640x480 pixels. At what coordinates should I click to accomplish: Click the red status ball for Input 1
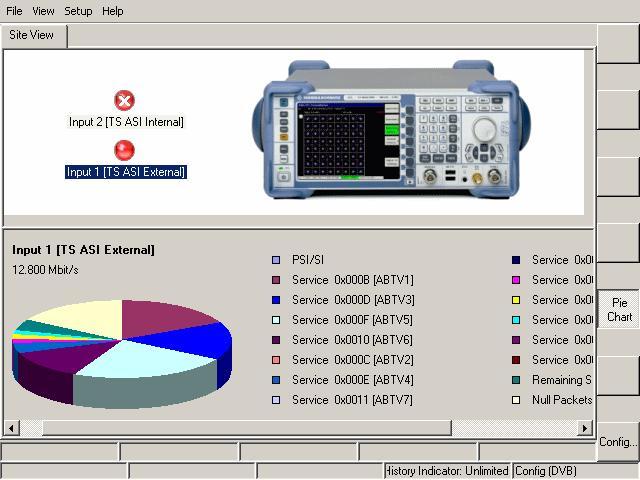tap(124, 150)
